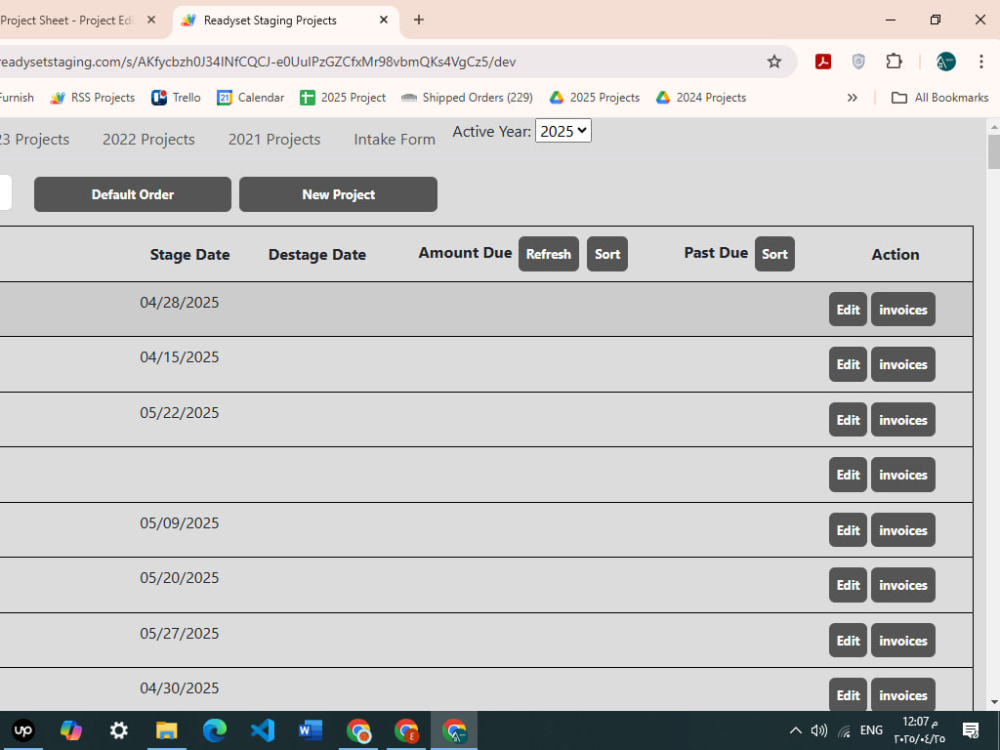Open the notification center icon
Viewport: 1000px width, 750px height.
[x=971, y=731]
